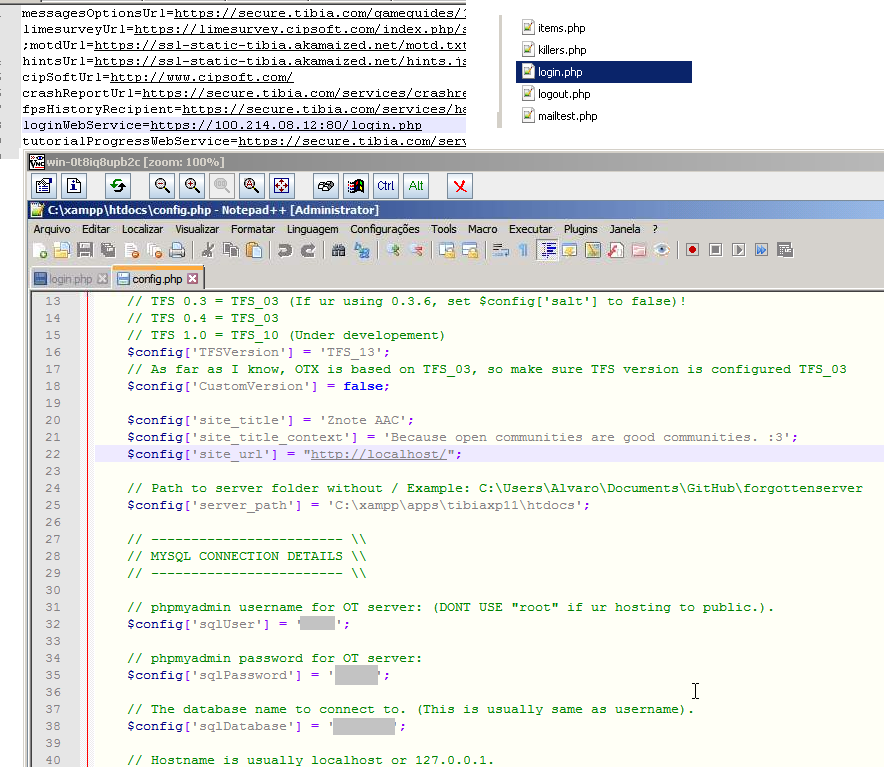Refresh the VNC screen
The width and height of the screenshot is (884, 767).
[x=118, y=186]
